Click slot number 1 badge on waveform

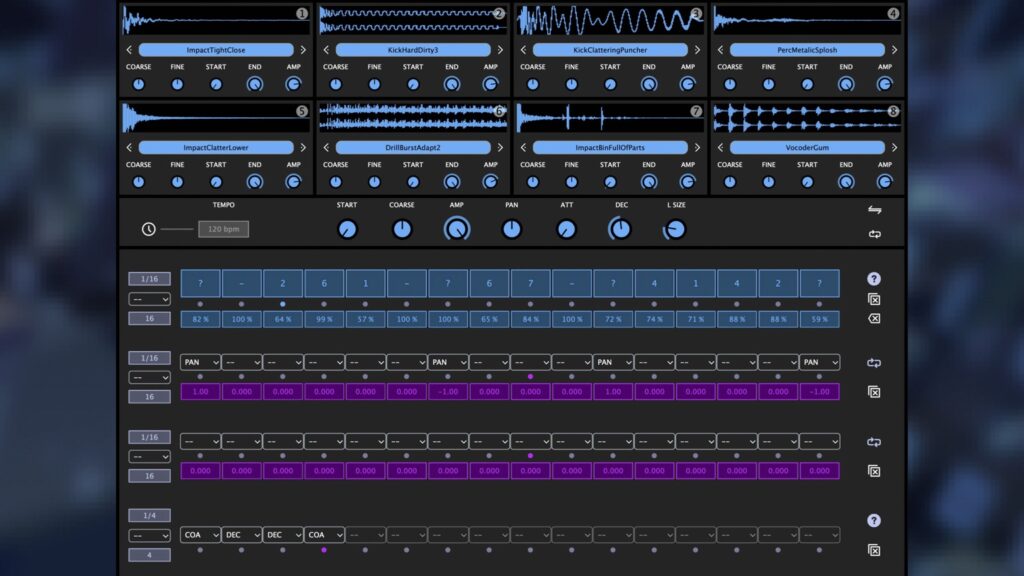click(302, 13)
